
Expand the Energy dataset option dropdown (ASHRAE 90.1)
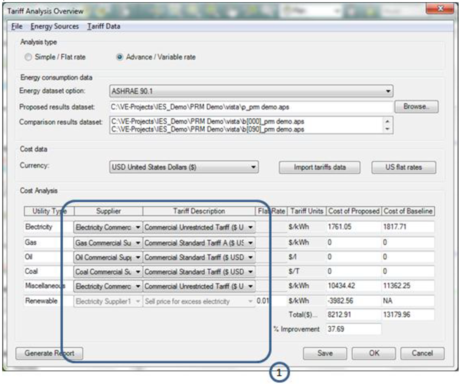click(251, 91)
